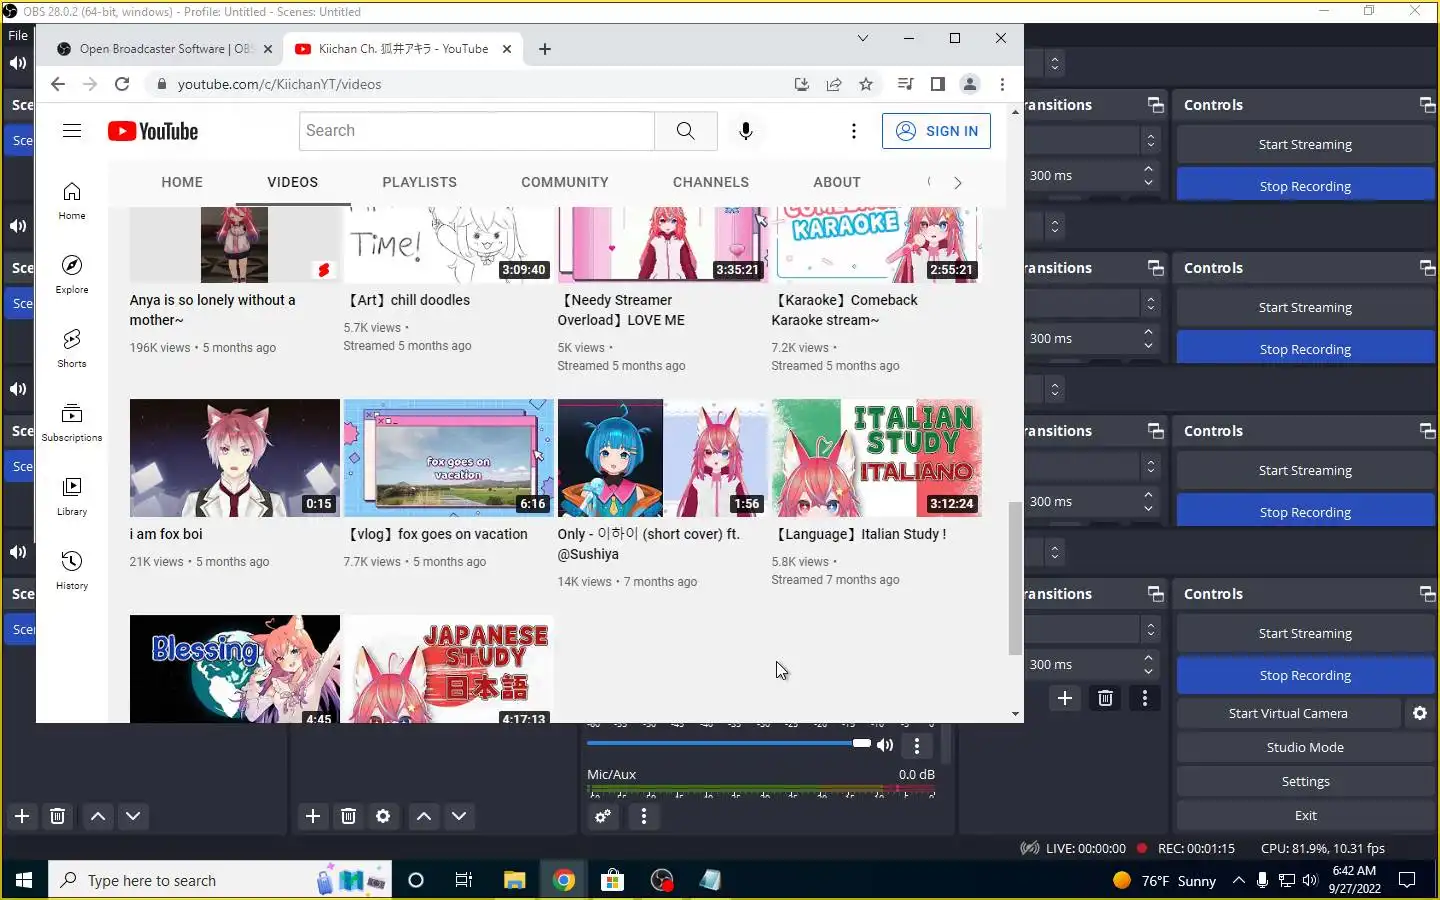This screenshot has width=1440, height=900.
Task: Toggle Start Virtual Camera
Action: click(x=1288, y=713)
